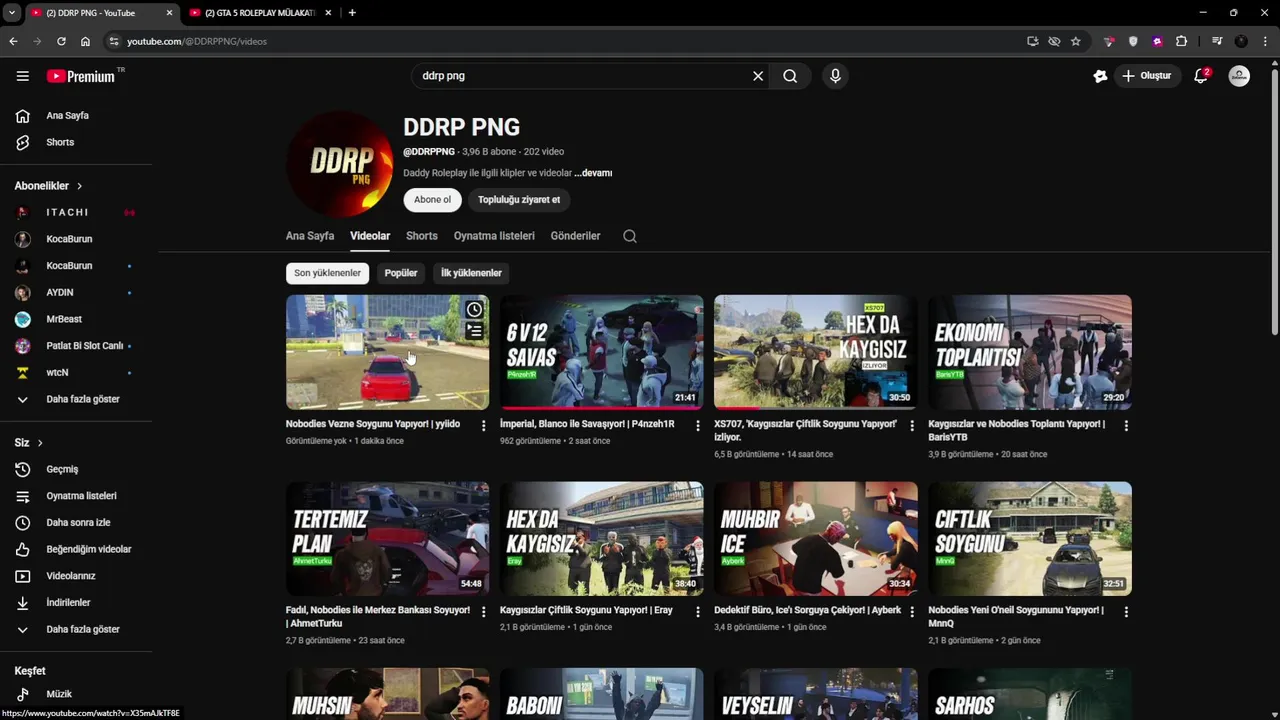1280x720 pixels.
Task: Switch to GTA 5 ROLEPLAY browser tab
Action: click(x=260, y=13)
